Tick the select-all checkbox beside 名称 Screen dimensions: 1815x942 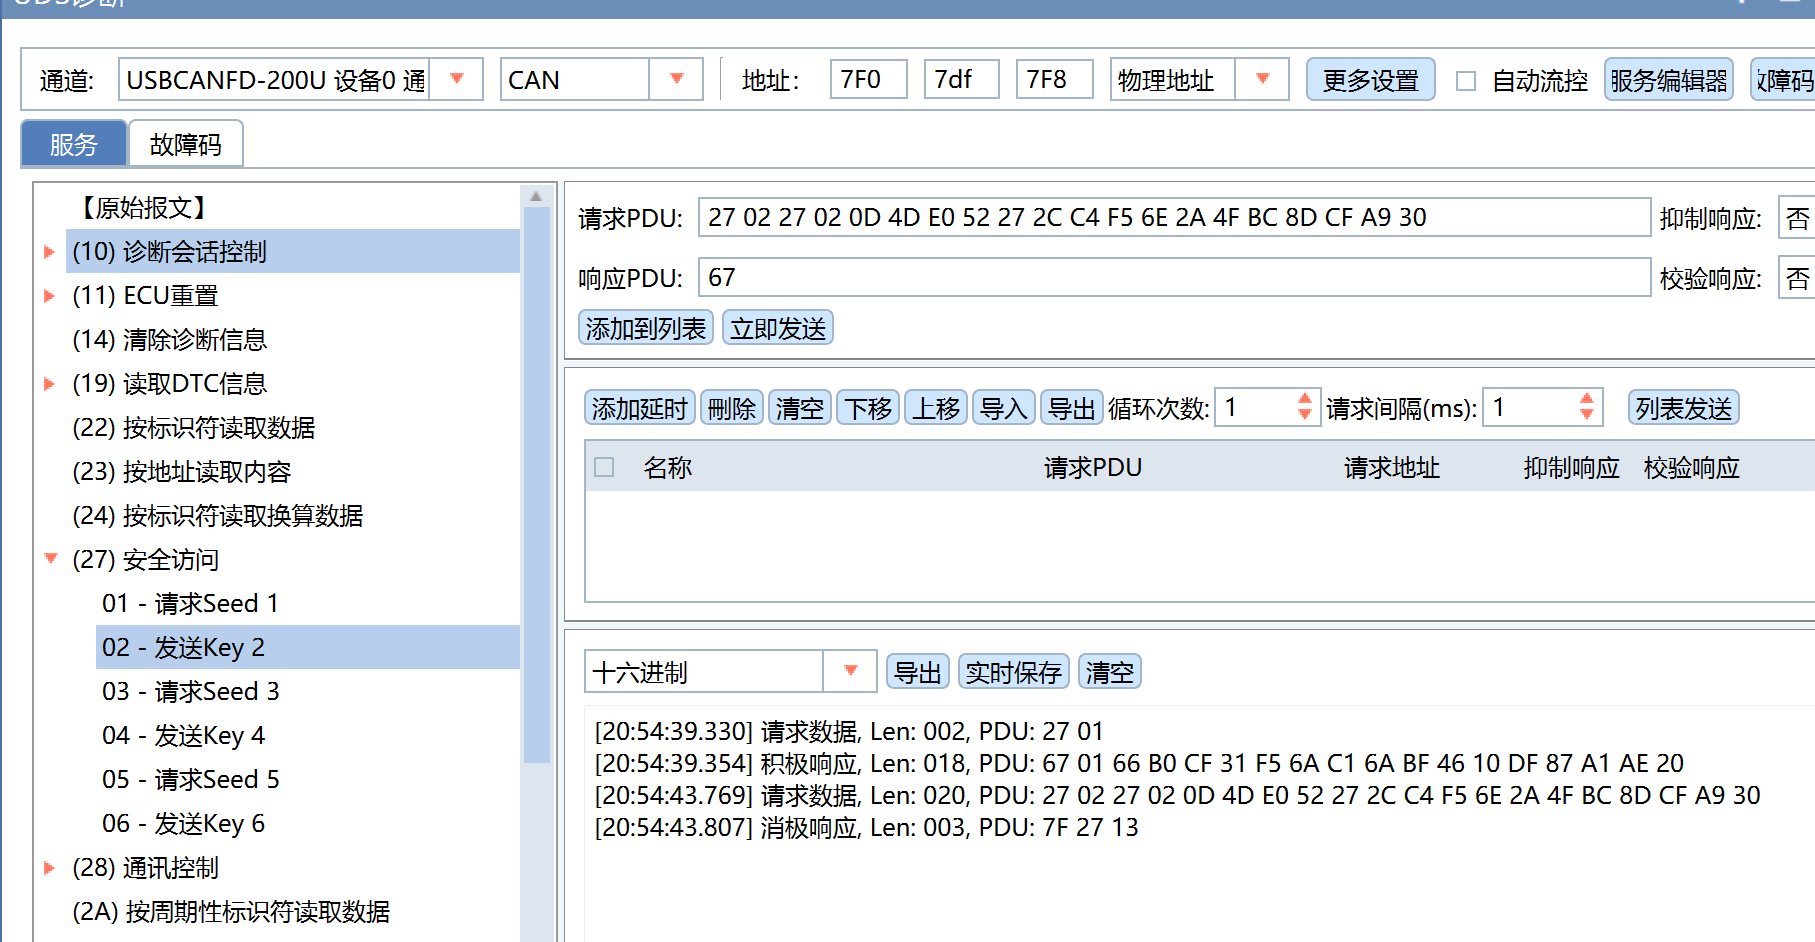tap(604, 467)
